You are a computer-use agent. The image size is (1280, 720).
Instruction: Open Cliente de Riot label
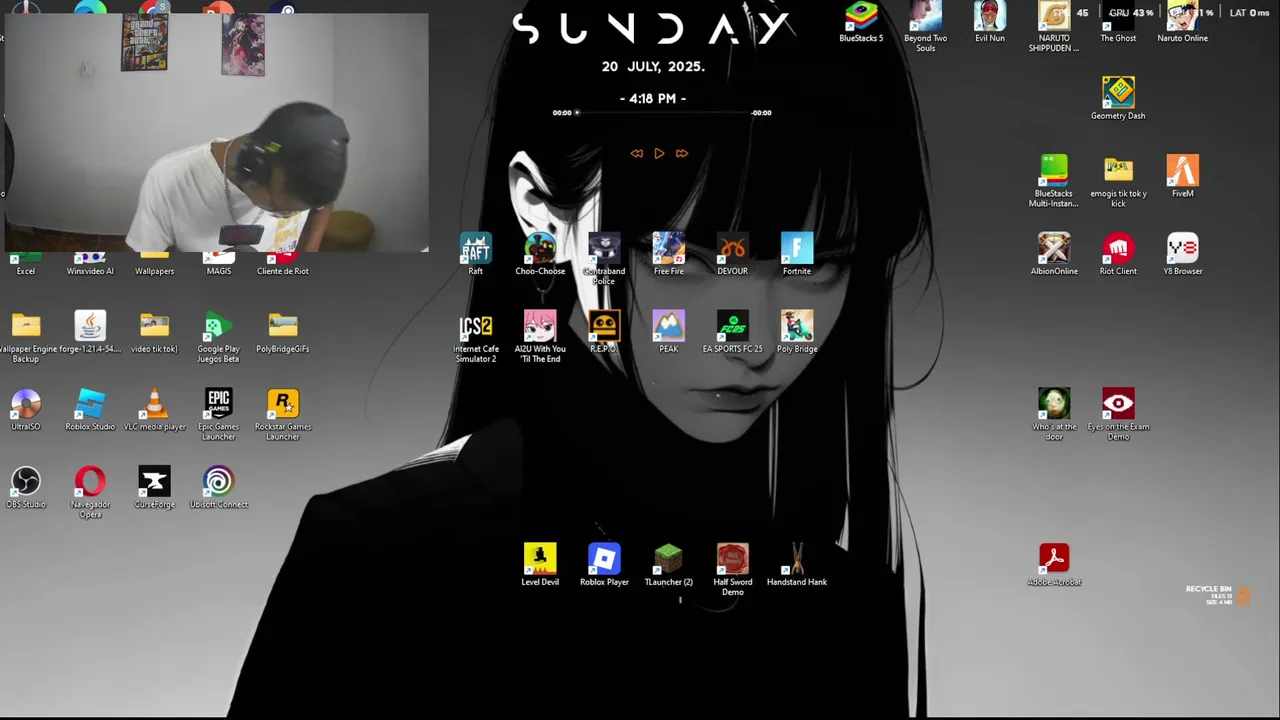(x=283, y=271)
